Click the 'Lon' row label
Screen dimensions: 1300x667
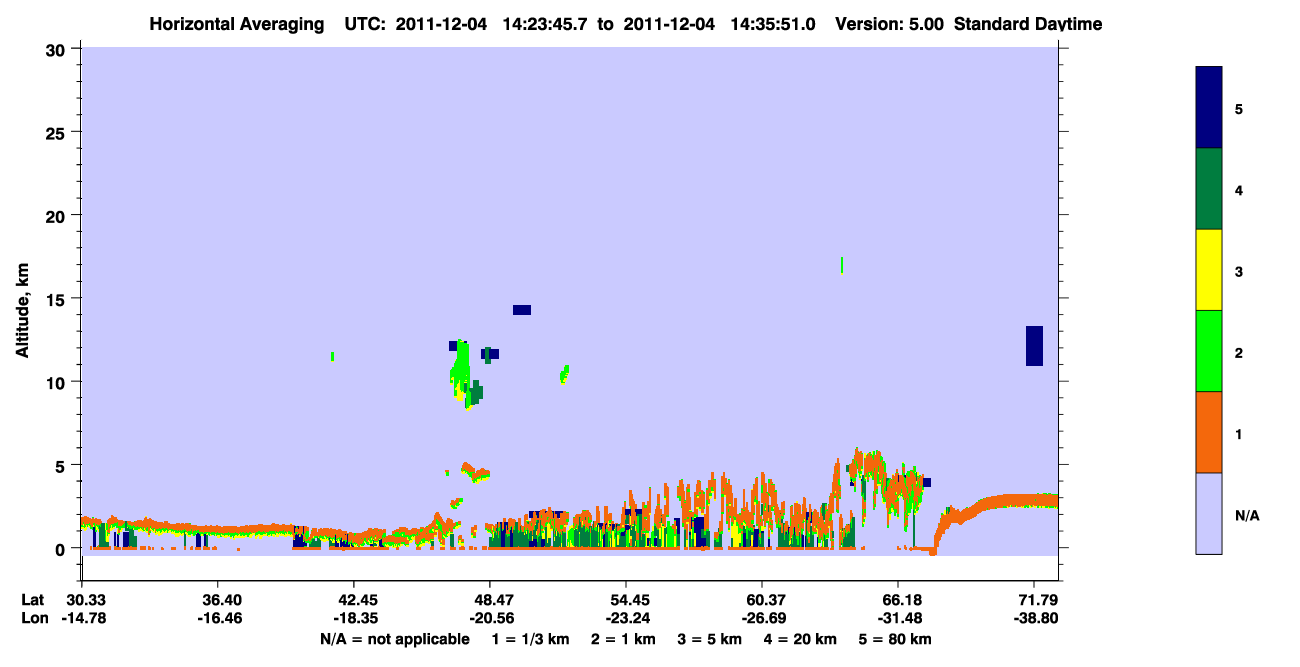(34, 619)
